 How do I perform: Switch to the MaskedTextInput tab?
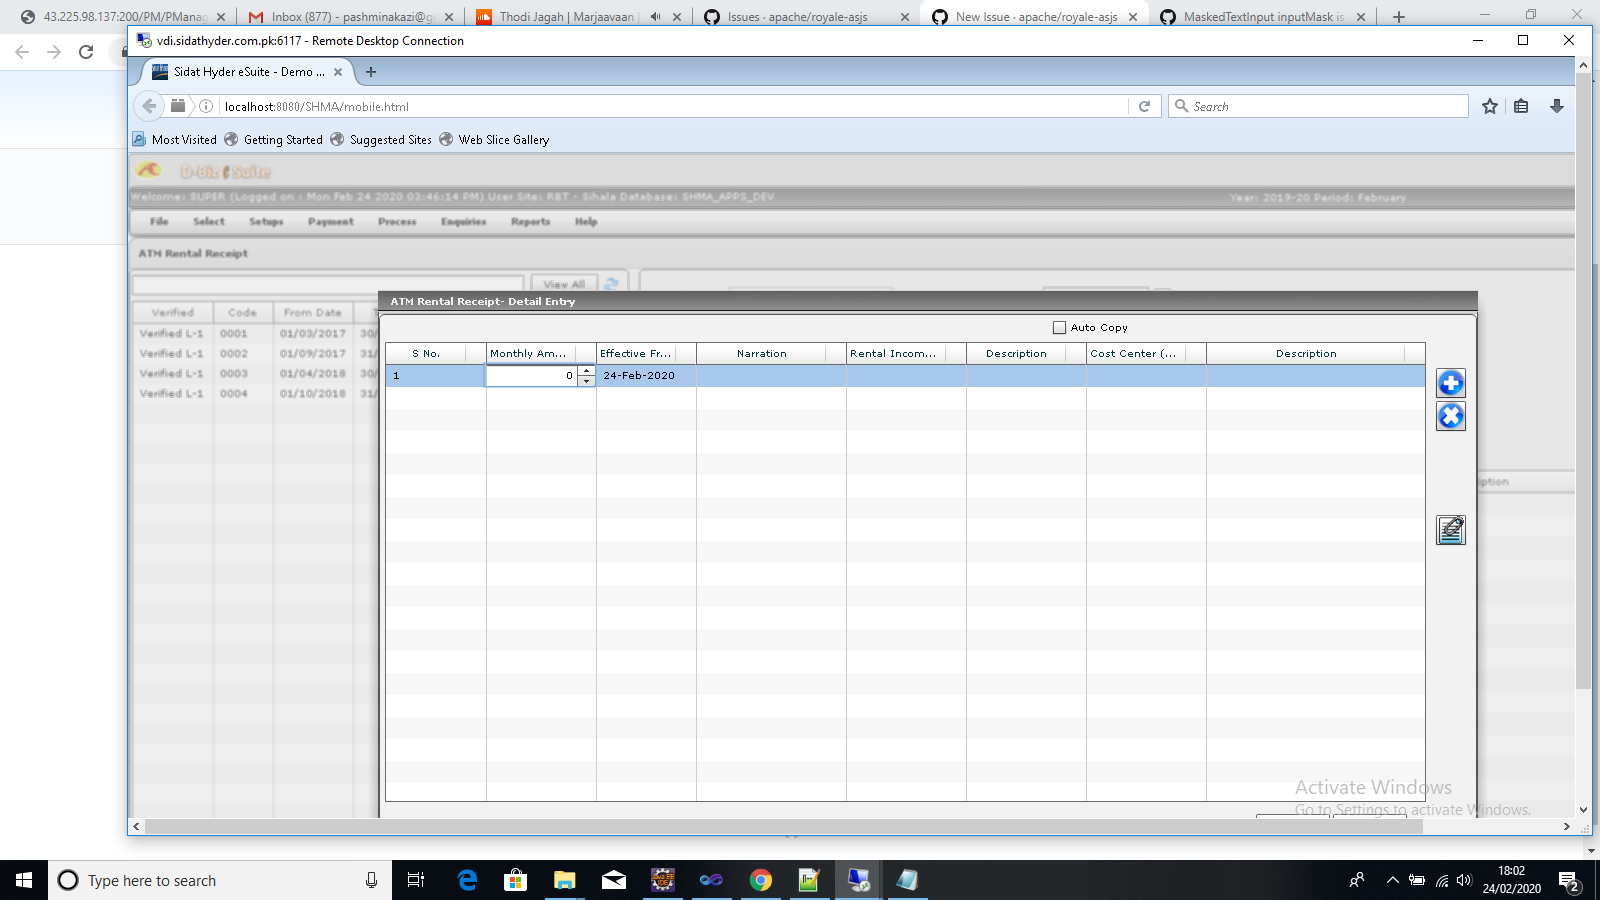click(x=1264, y=17)
